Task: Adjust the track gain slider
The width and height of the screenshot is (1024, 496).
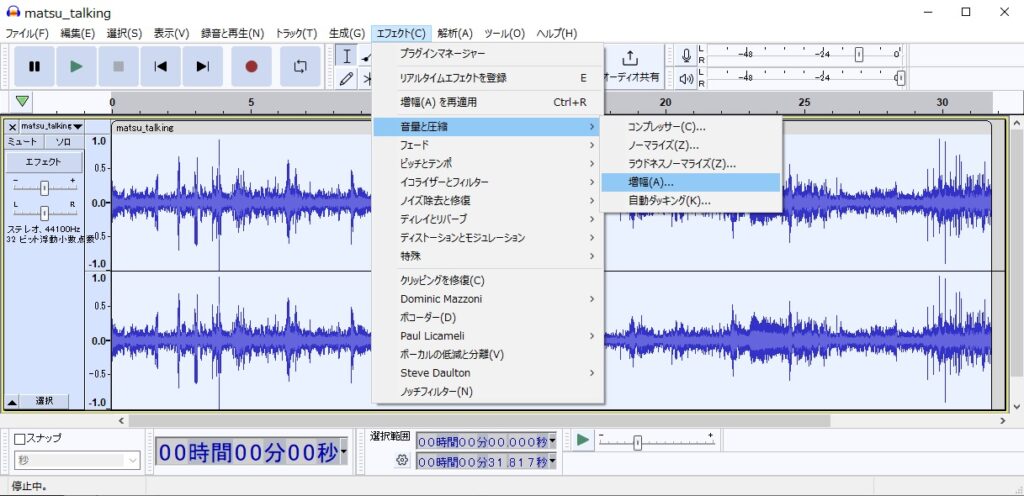Action: tap(44, 188)
